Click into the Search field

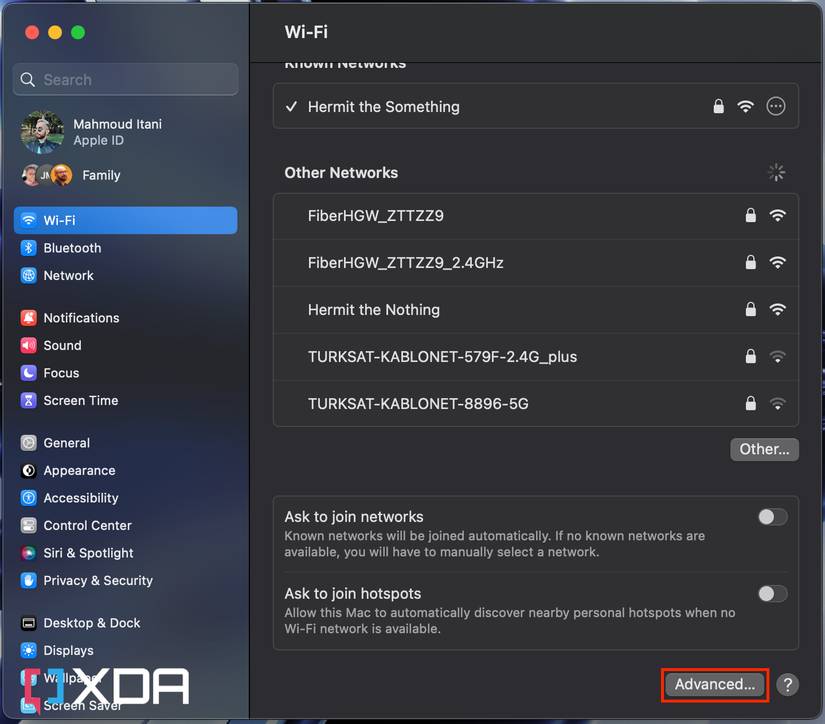pos(125,79)
